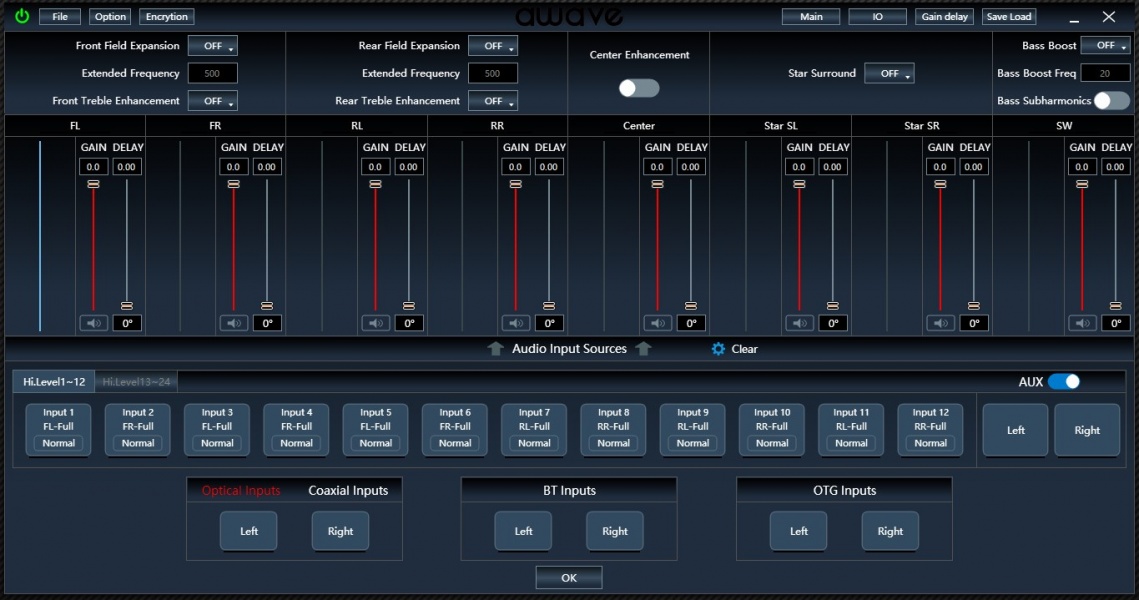1139x600 pixels.
Task: Toggle Normal mode on Input 1
Action: coord(58,443)
